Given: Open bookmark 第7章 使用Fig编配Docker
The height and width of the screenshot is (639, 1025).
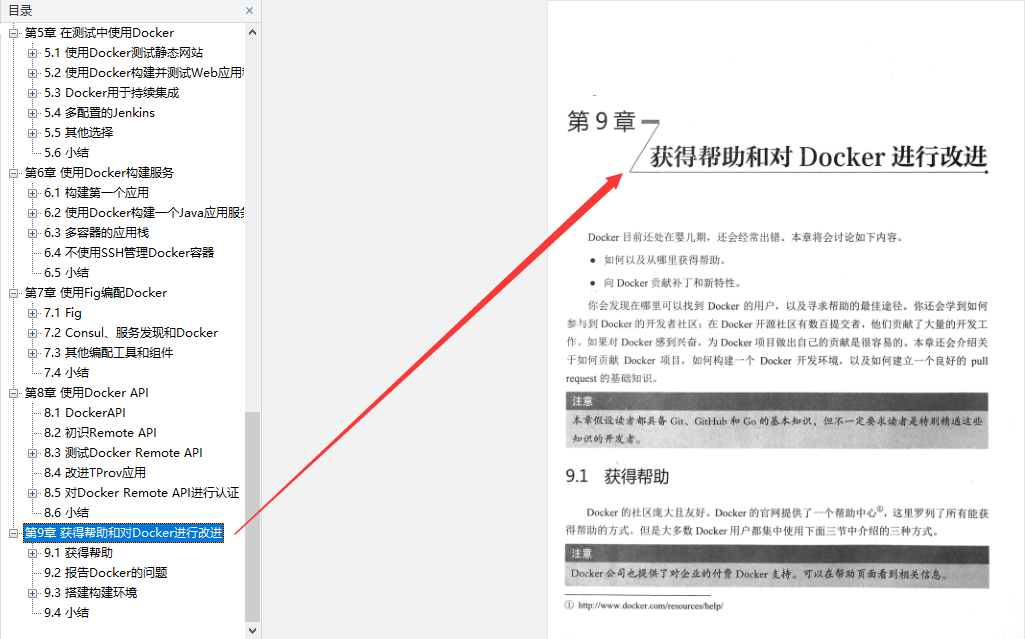Looking at the screenshot, I should 96,293.
